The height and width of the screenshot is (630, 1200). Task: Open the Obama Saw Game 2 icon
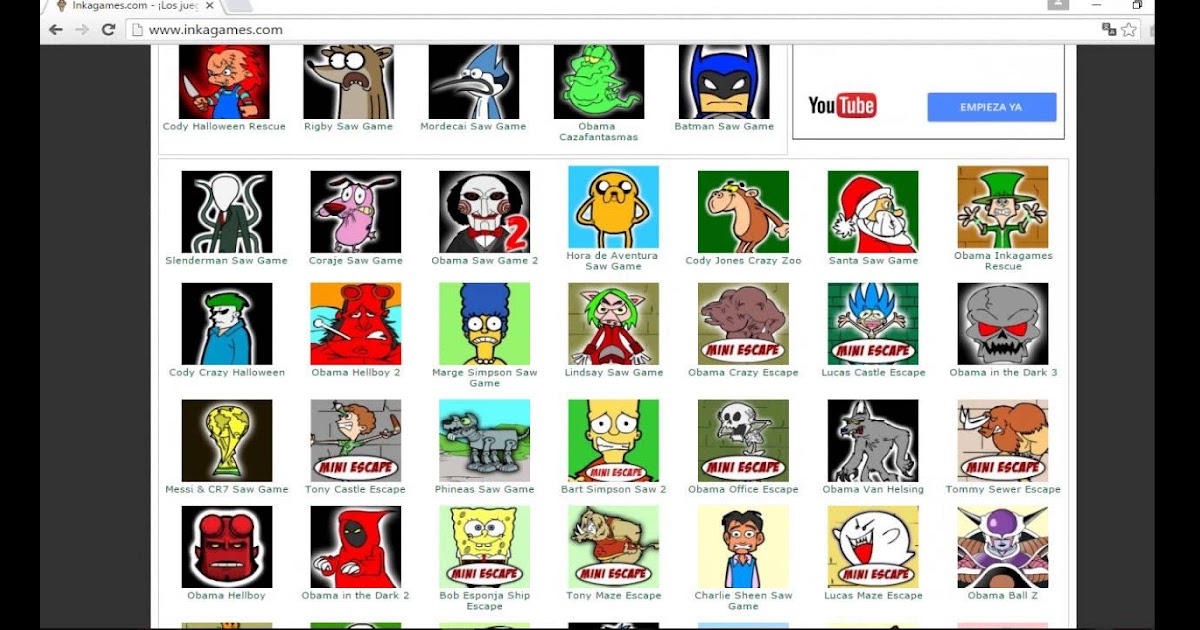(484, 211)
